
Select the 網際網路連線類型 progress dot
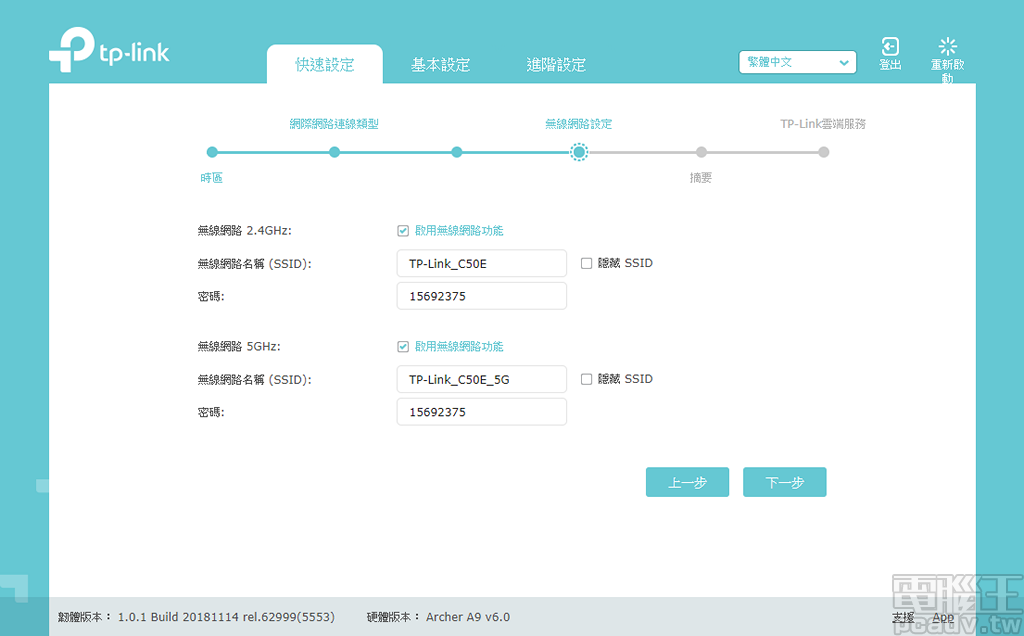click(334, 152)
